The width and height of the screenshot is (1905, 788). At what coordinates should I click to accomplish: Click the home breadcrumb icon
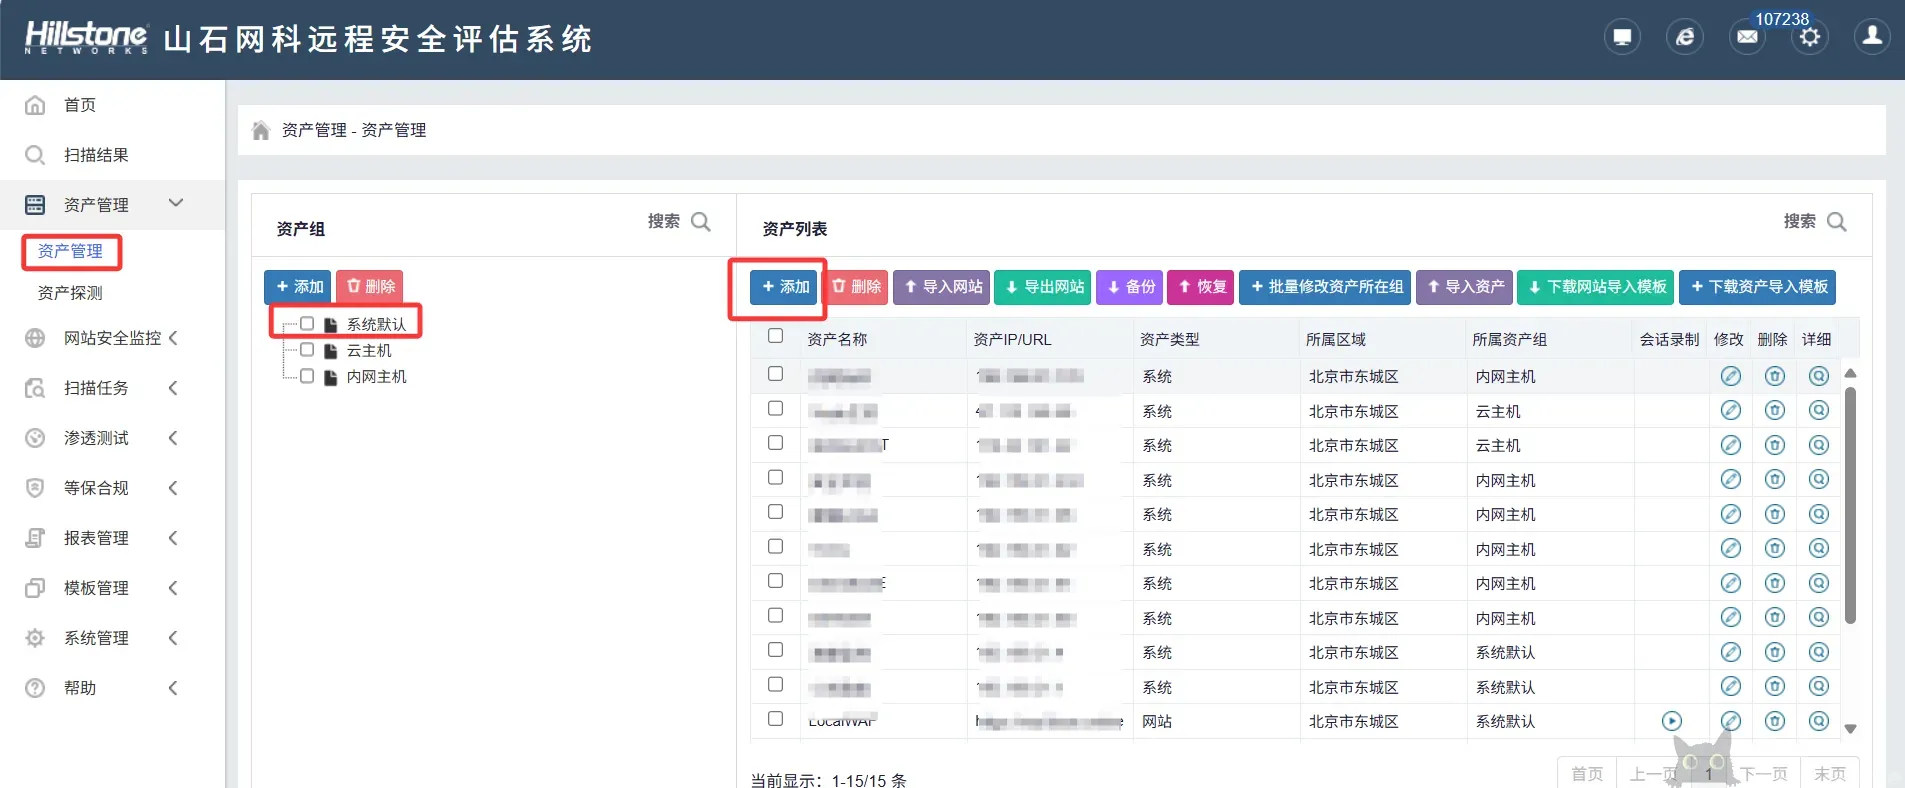coord(261,130)
